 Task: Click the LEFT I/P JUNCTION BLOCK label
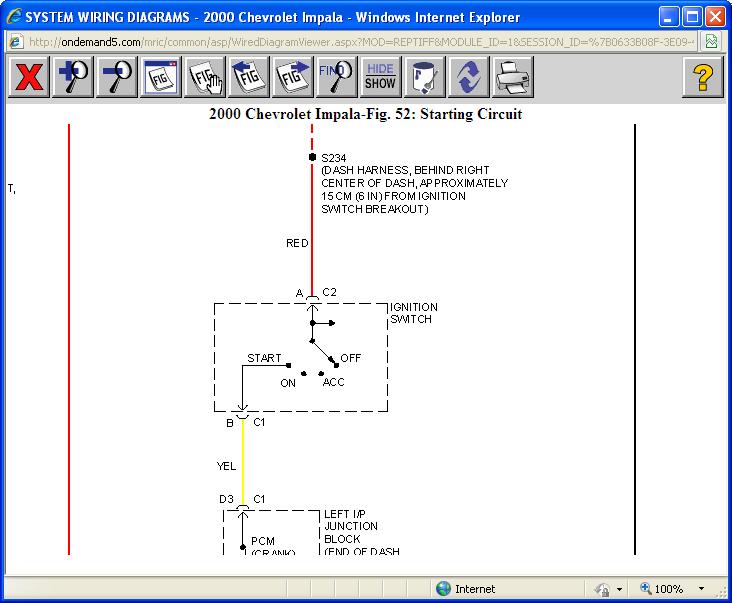pos(351,526)
